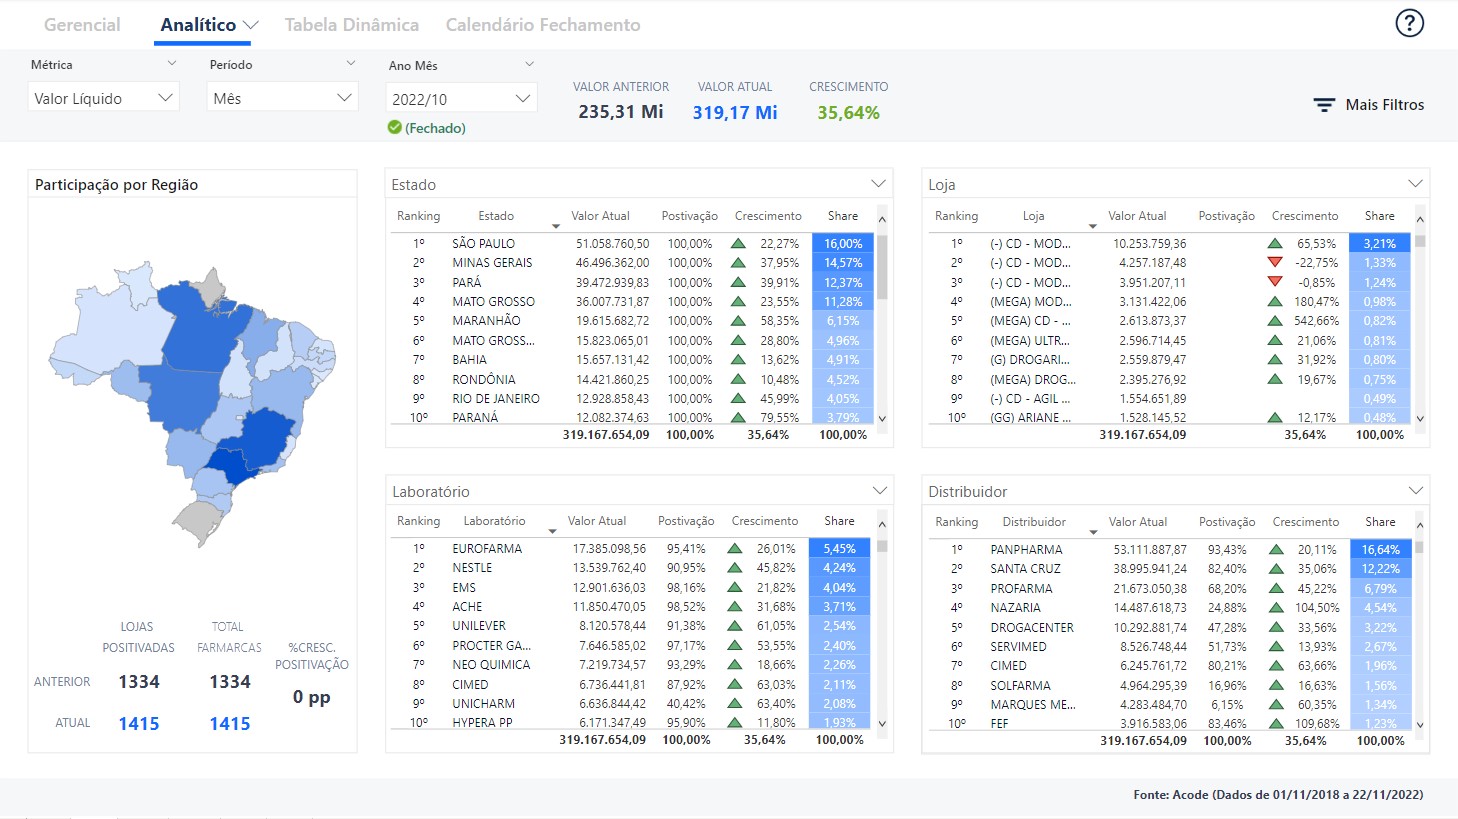This screenshot has width=1458, height=819.
Task: Click the sort arrow on Estado column
Action: (556, 227)
